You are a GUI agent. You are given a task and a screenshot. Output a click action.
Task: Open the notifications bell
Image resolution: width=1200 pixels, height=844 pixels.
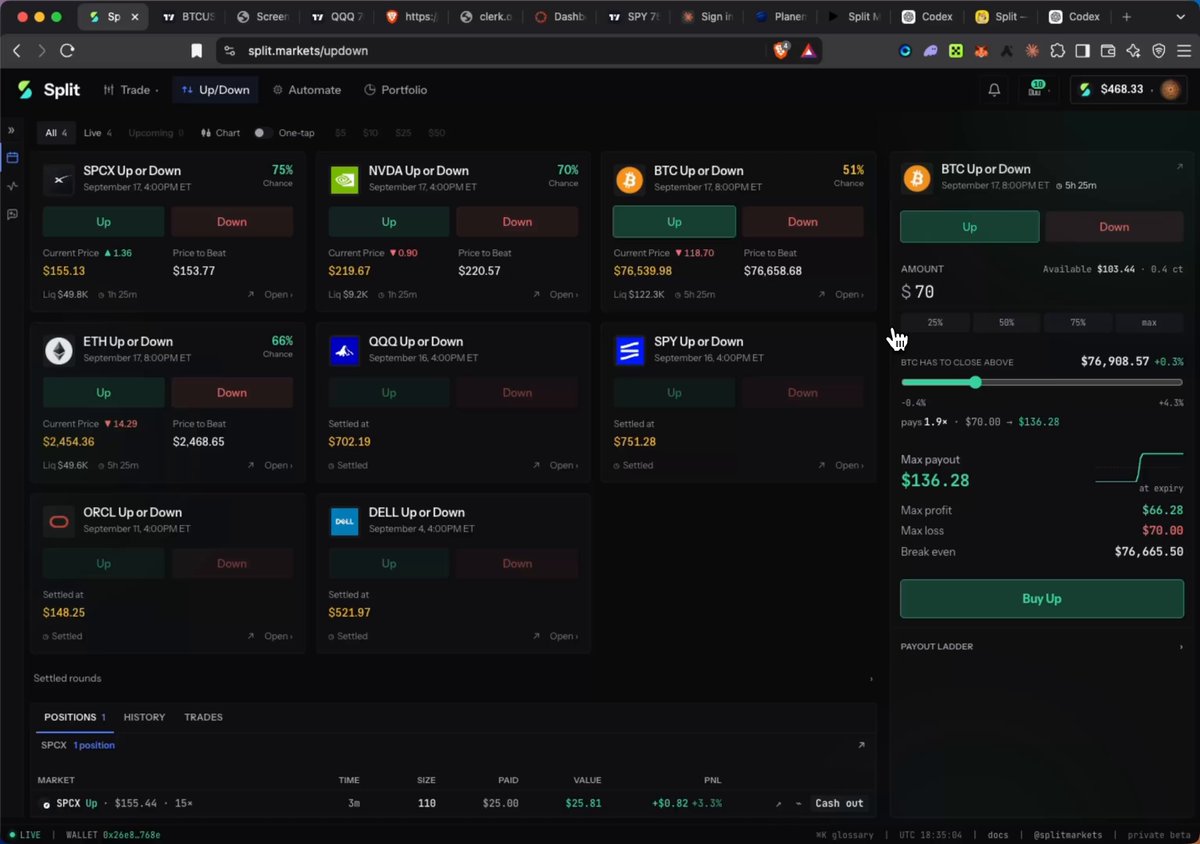(994, 90)
